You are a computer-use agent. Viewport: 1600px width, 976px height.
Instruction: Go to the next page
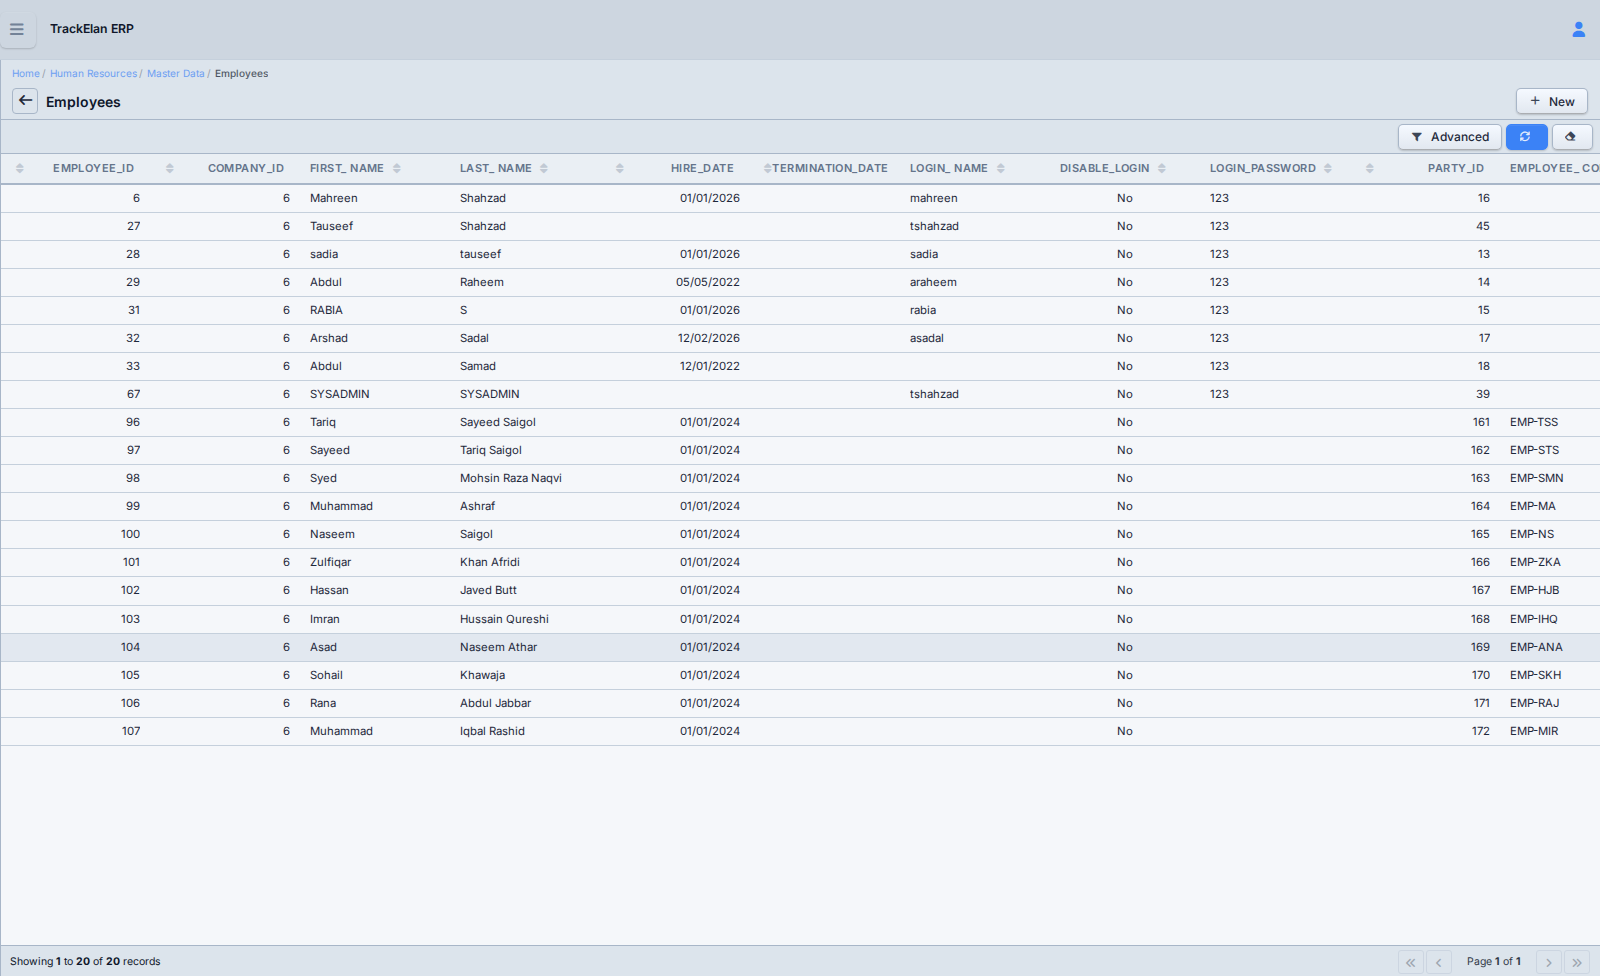click(1549, 962)
